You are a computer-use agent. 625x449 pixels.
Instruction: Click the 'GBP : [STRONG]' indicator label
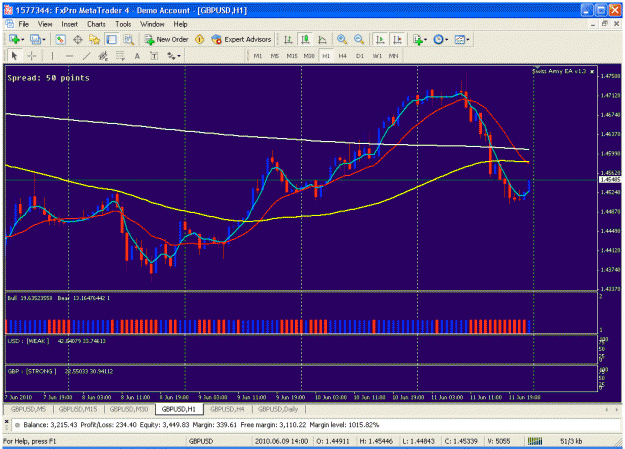(x=32, y=371)
